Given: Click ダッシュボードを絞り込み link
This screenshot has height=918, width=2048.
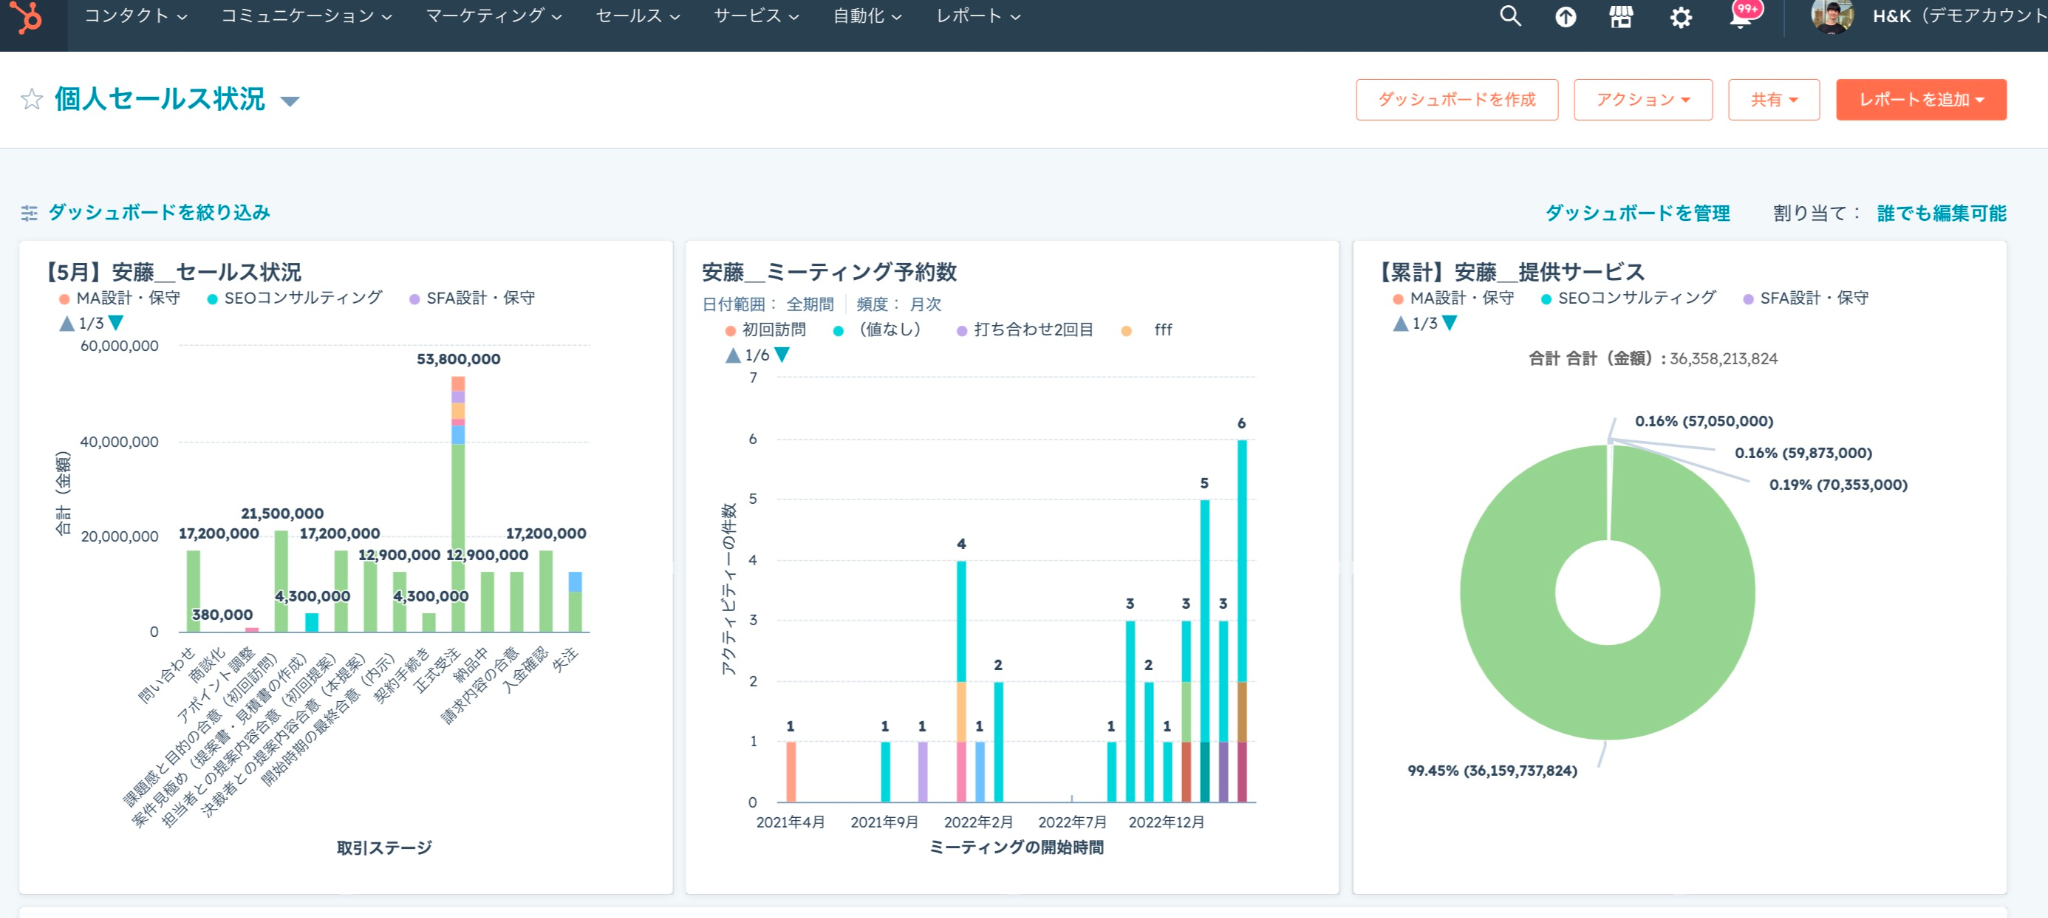Looking at the screenshot, I should (159, 213).
